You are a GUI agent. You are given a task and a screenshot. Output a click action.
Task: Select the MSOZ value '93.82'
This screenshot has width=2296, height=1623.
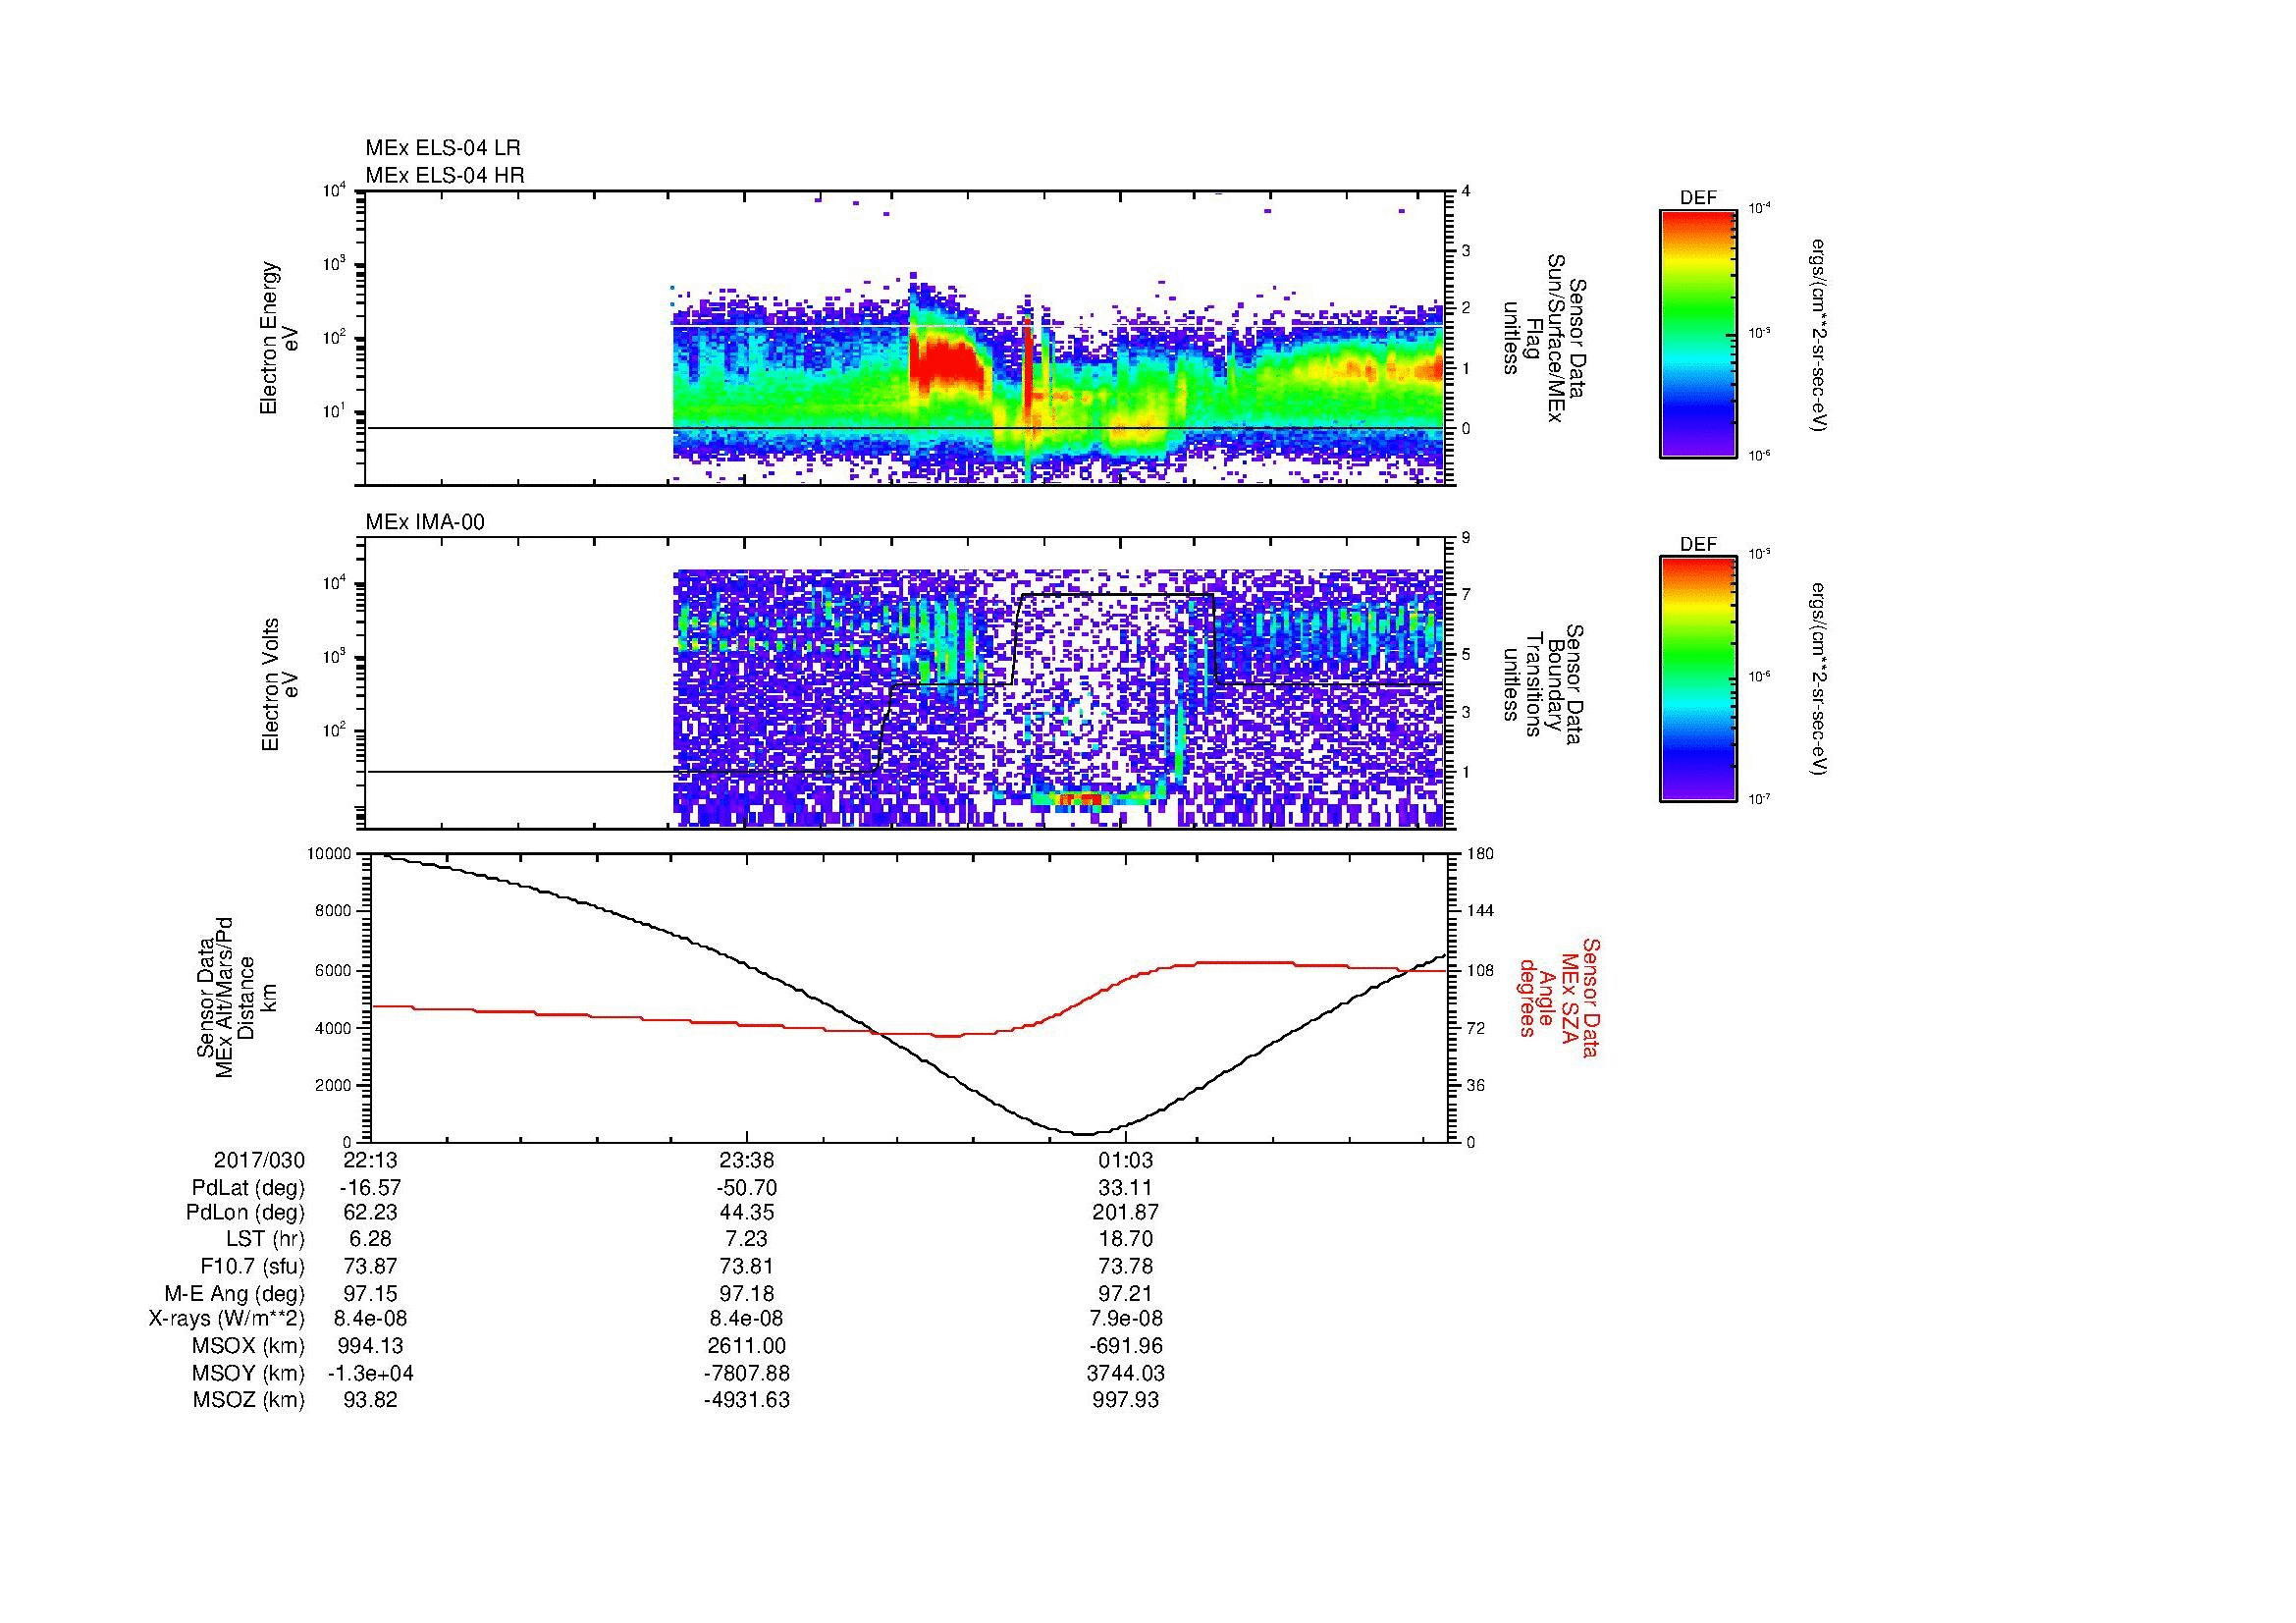[x=370, y=1400]
